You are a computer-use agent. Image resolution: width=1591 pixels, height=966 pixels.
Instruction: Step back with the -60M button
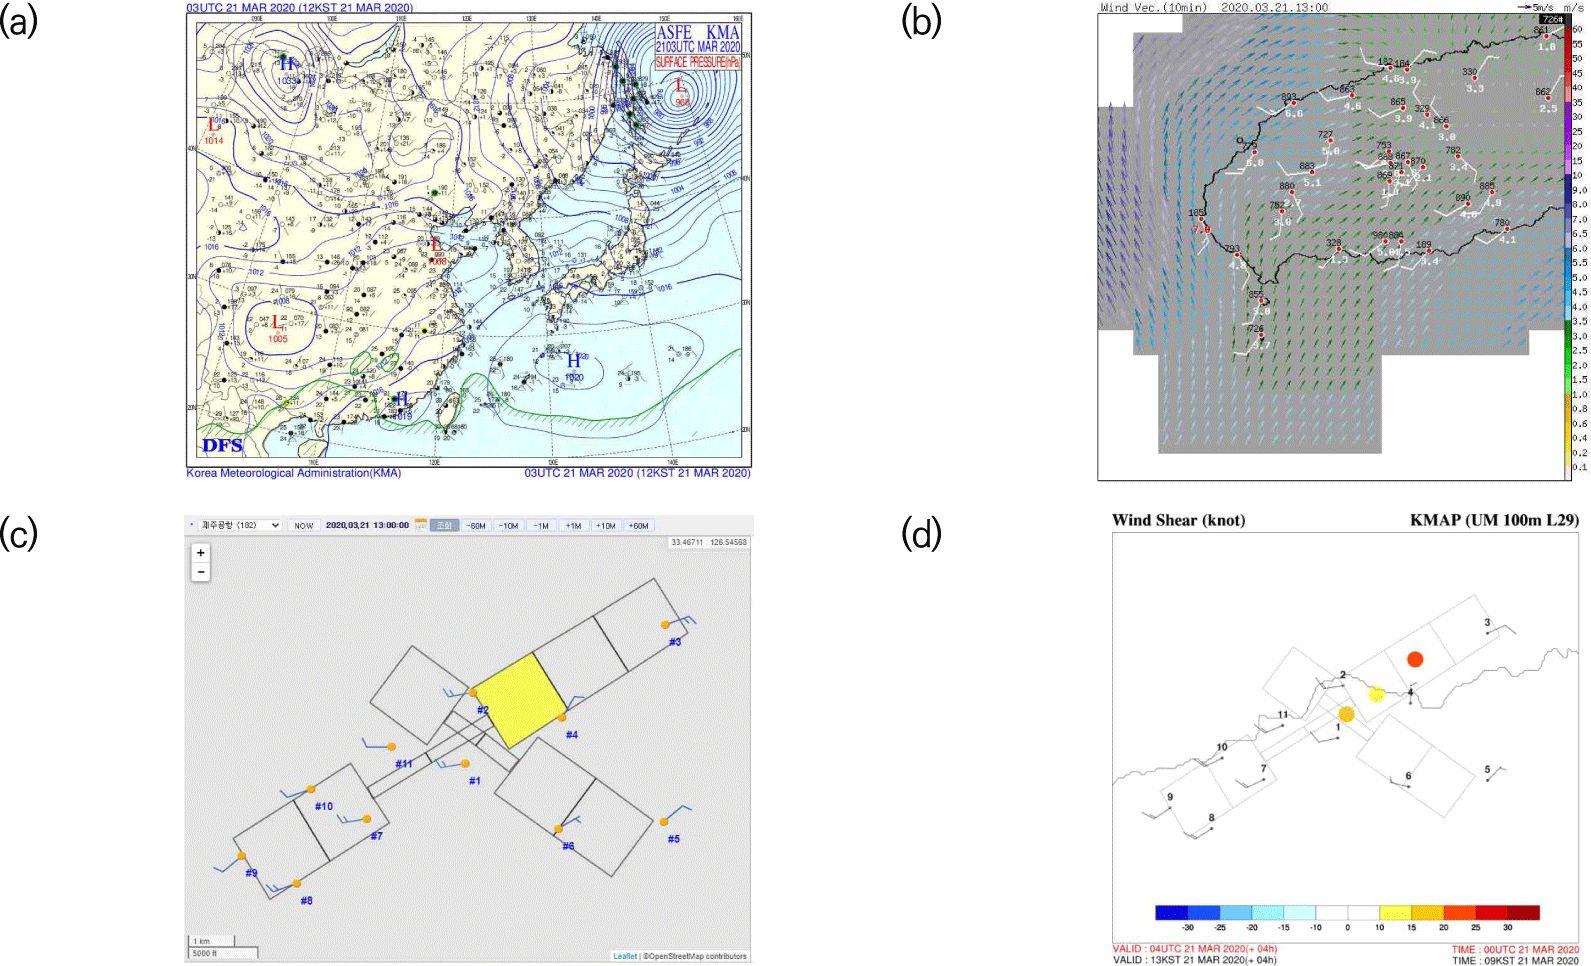click(477, 525)
